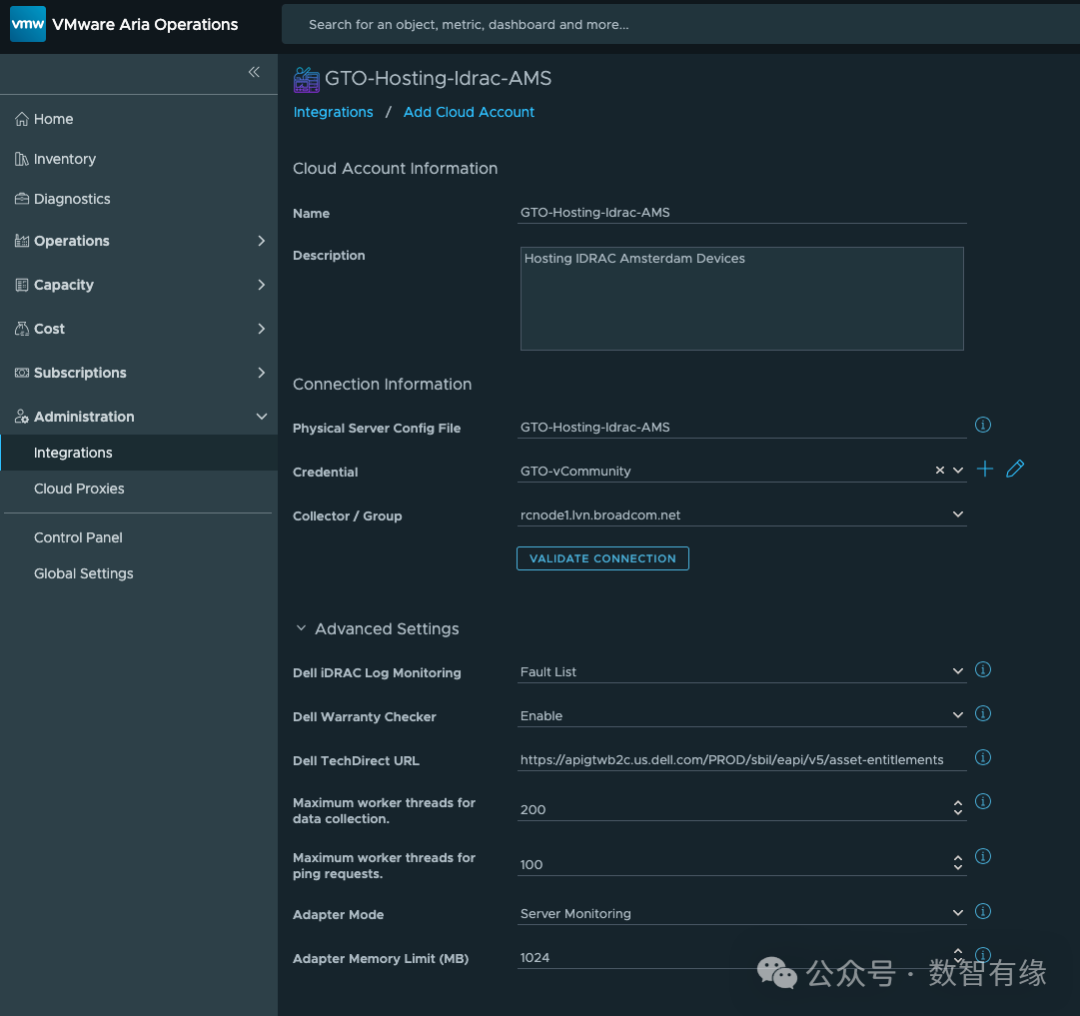Screen dimensions: 1080x1016
Task: Click the Validate Connection button
Action: click(x=602, y=558)
